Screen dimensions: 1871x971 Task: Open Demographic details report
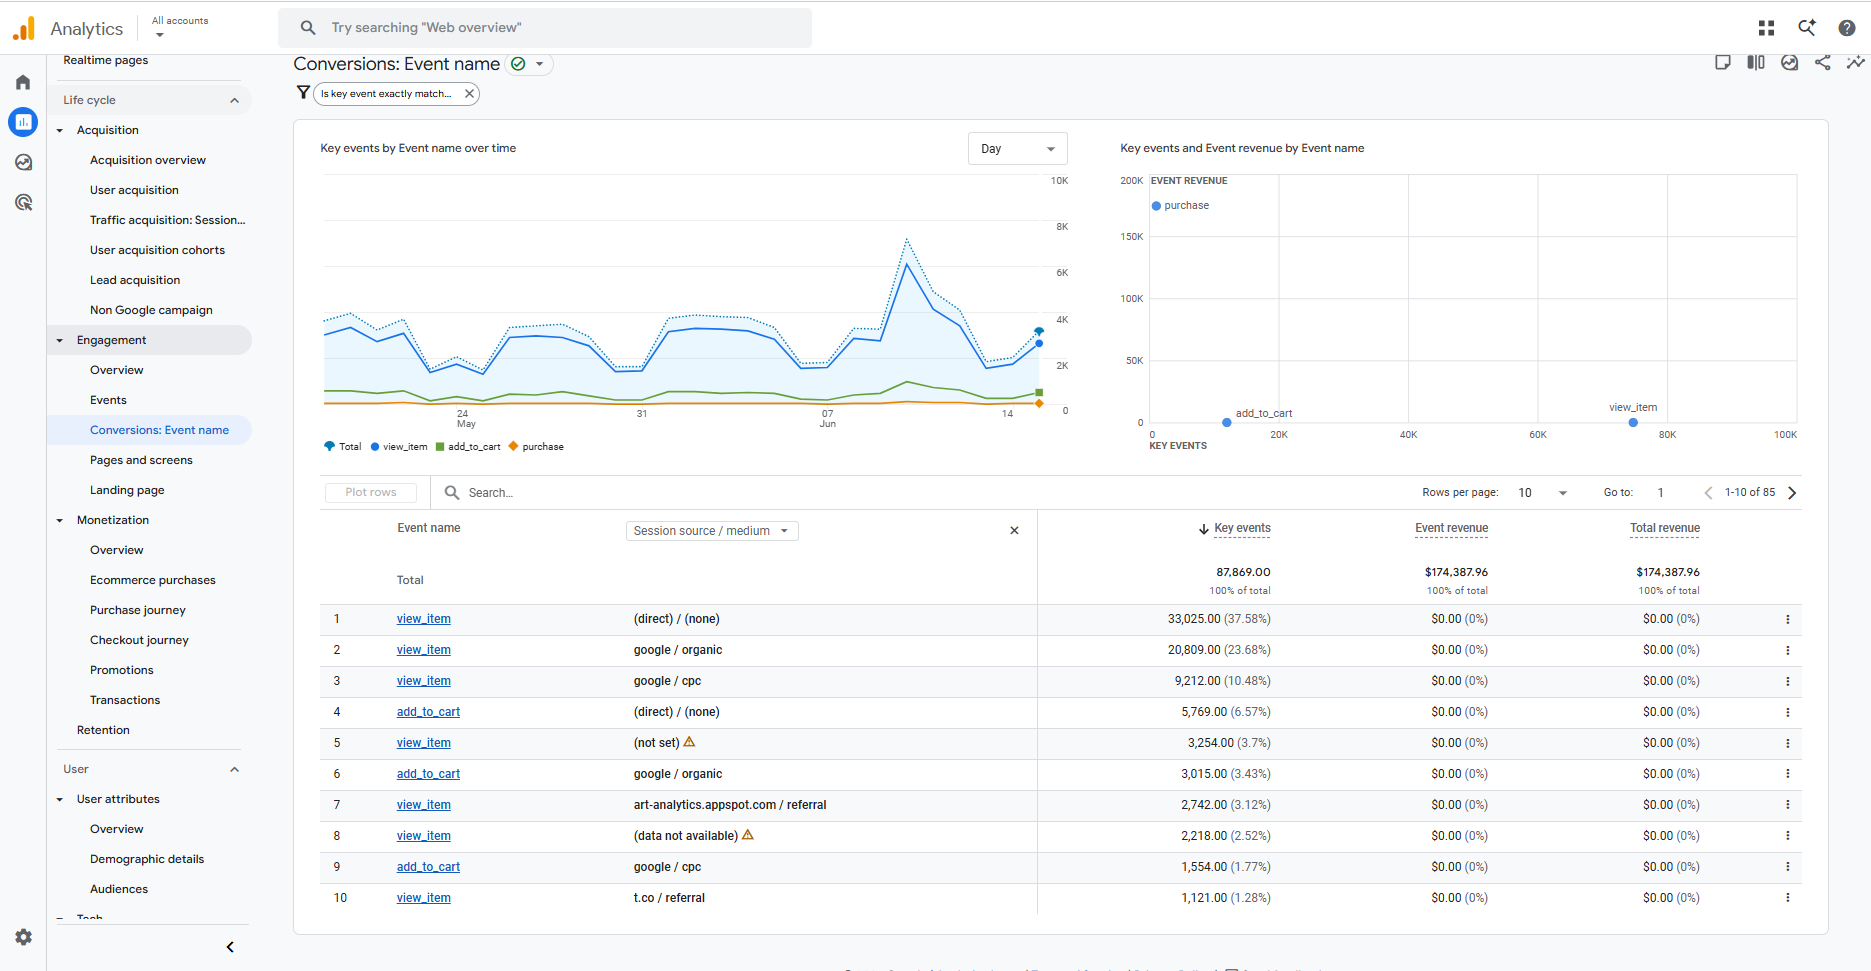pos(147,859)
